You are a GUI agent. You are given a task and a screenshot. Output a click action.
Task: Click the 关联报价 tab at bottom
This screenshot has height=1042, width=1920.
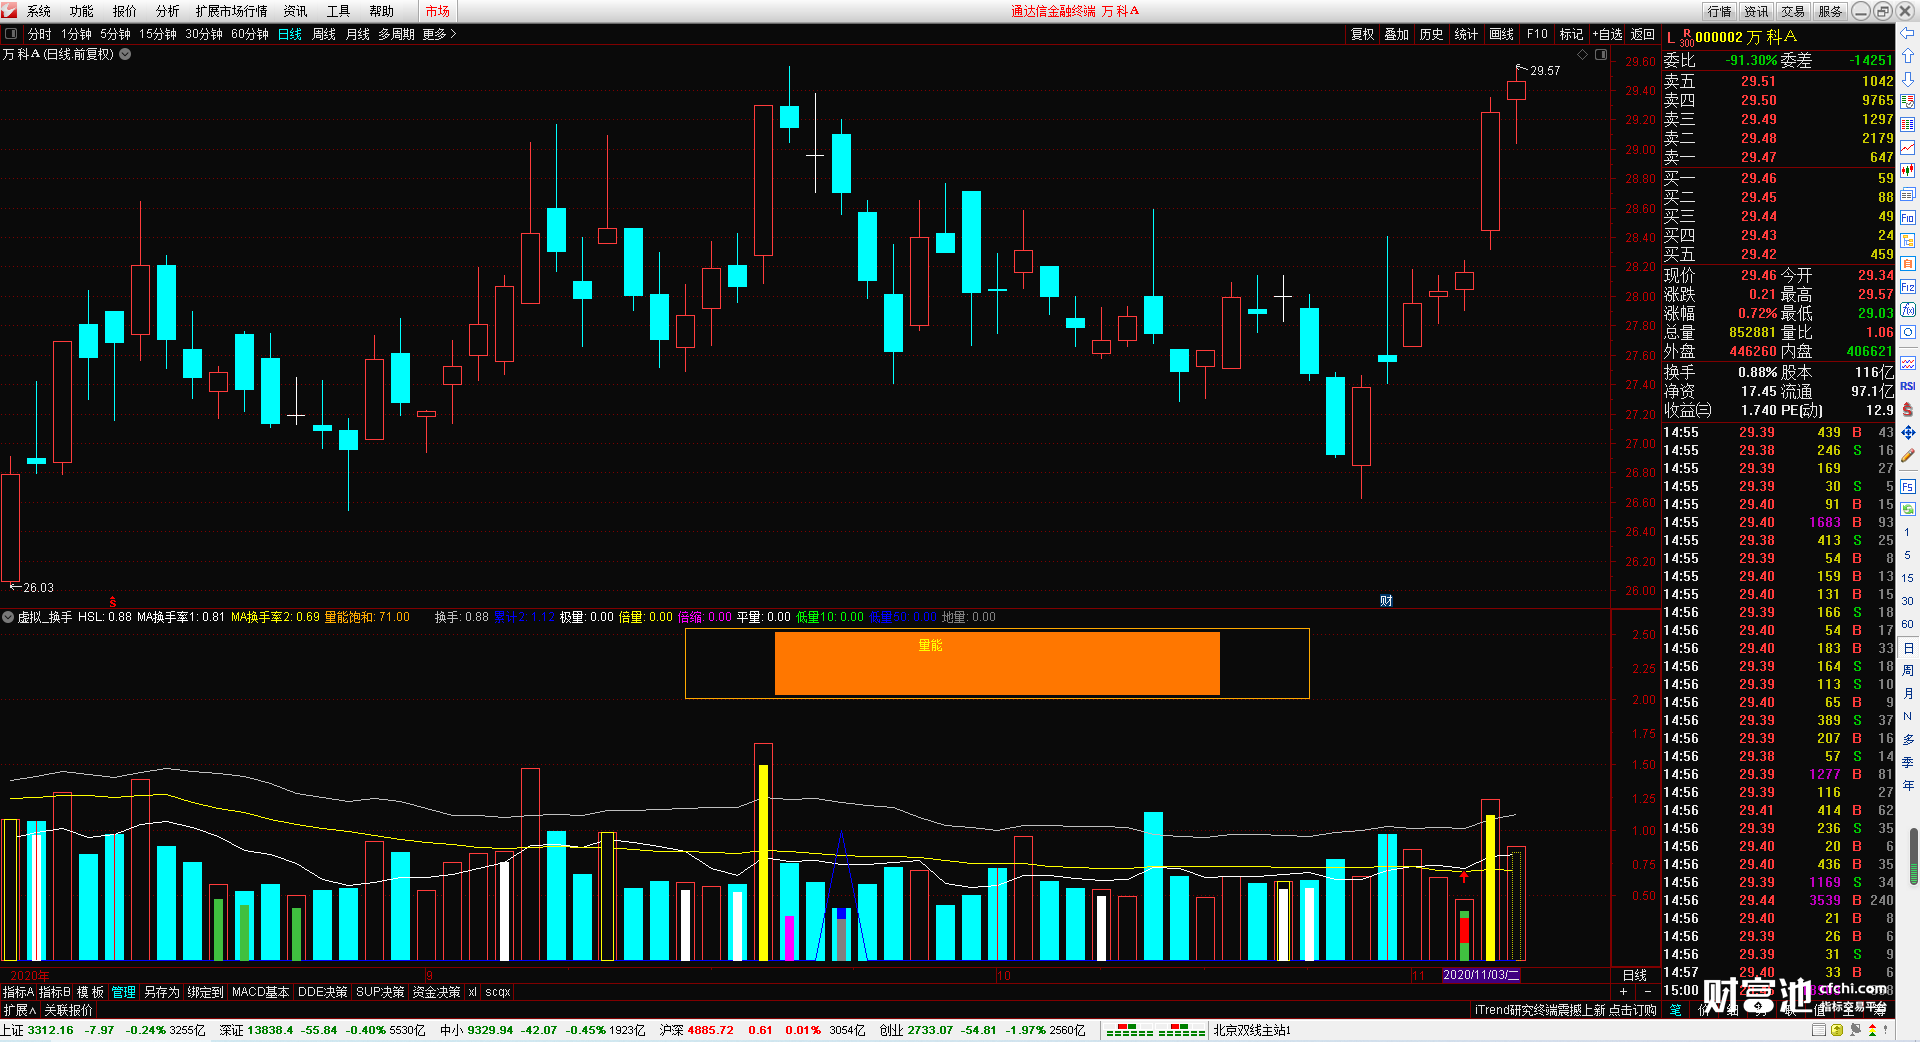(68, 1010)
